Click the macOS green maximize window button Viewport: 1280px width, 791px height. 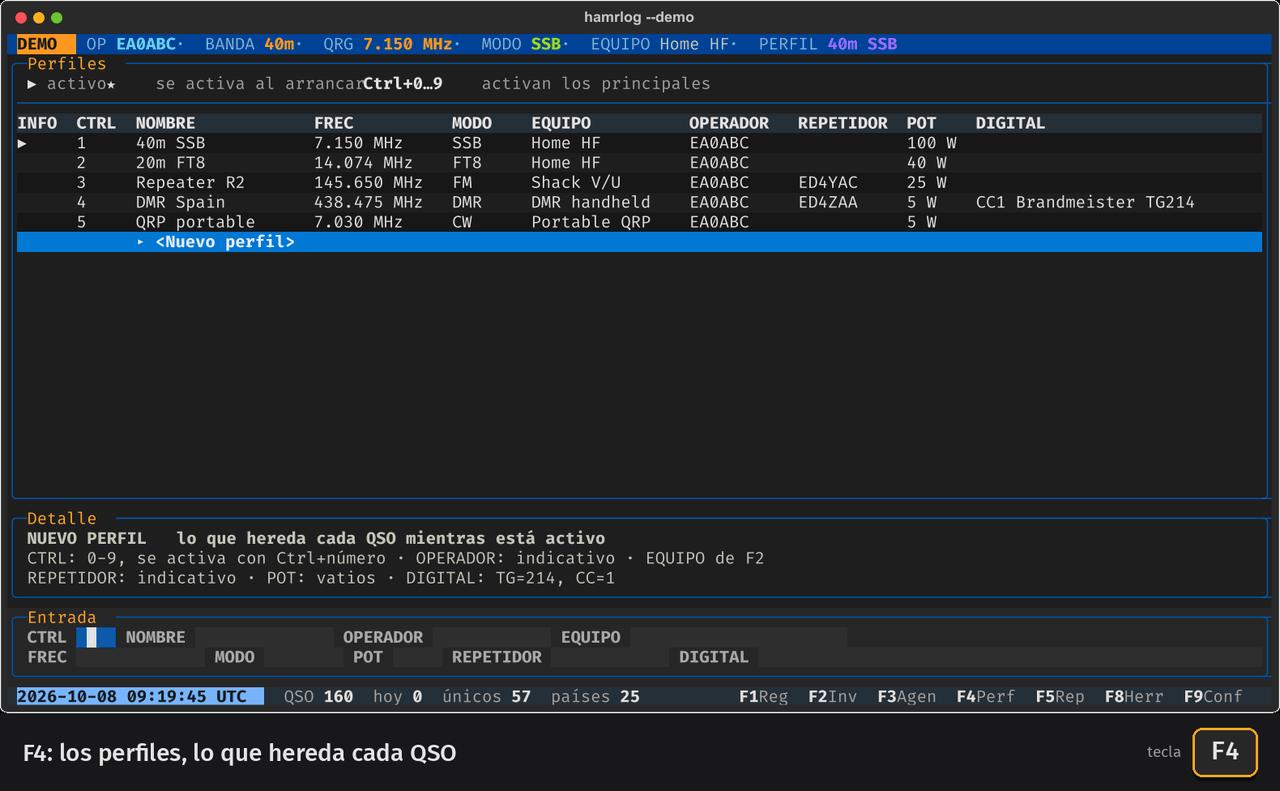tap(57, 17)
